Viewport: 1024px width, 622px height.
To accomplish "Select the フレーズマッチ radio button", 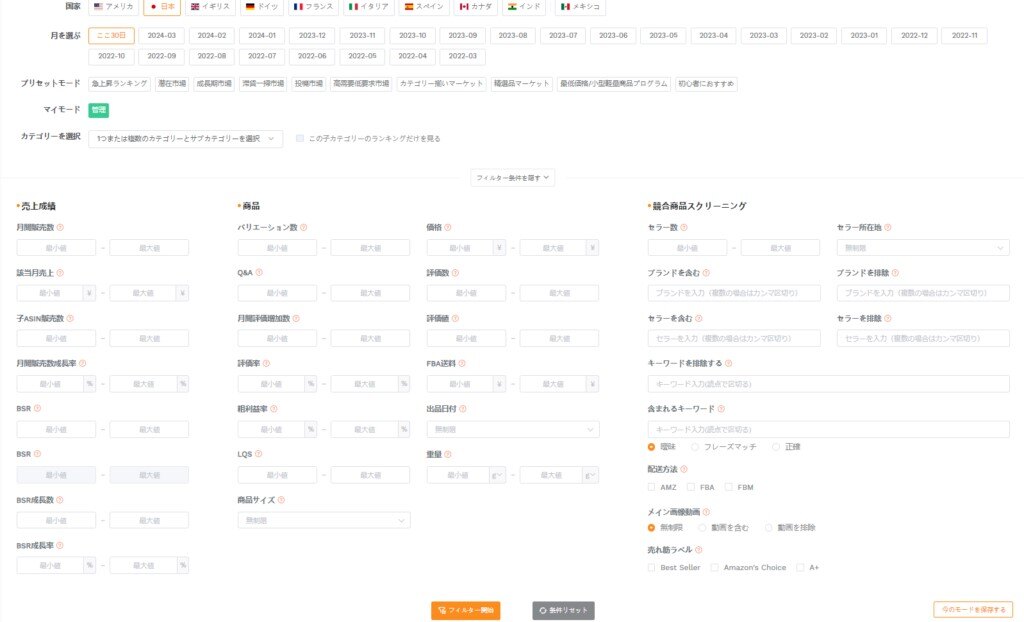I will click(x=695, y=447).
